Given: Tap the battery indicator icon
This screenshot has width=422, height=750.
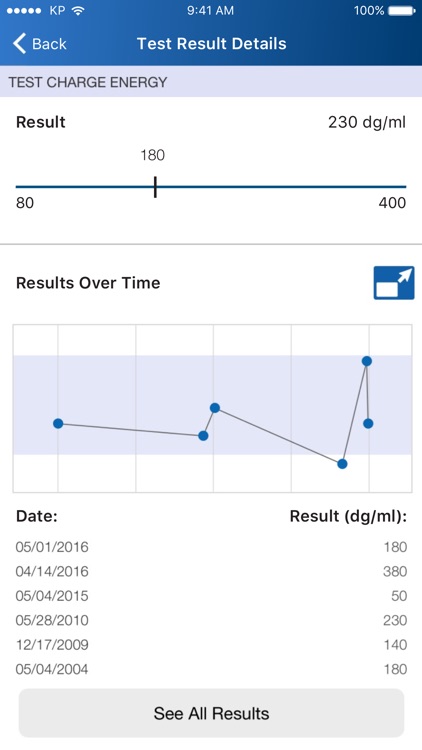Looking at the screenshot, I should (402, 11).
